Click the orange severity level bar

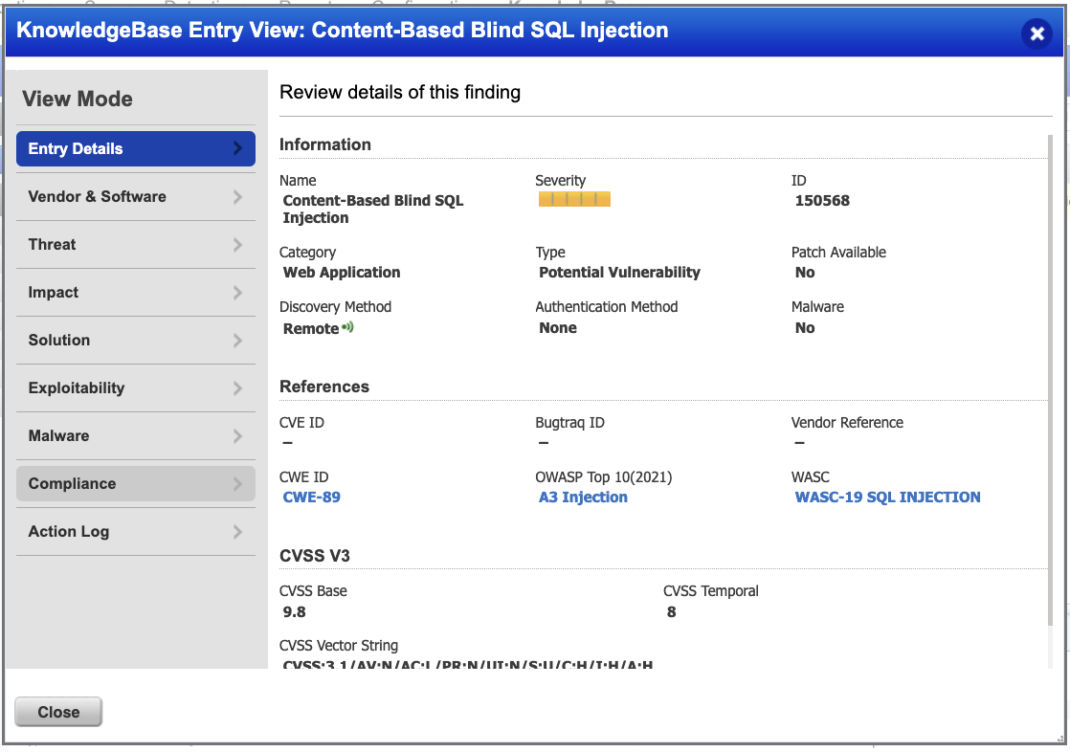point(574,200)
